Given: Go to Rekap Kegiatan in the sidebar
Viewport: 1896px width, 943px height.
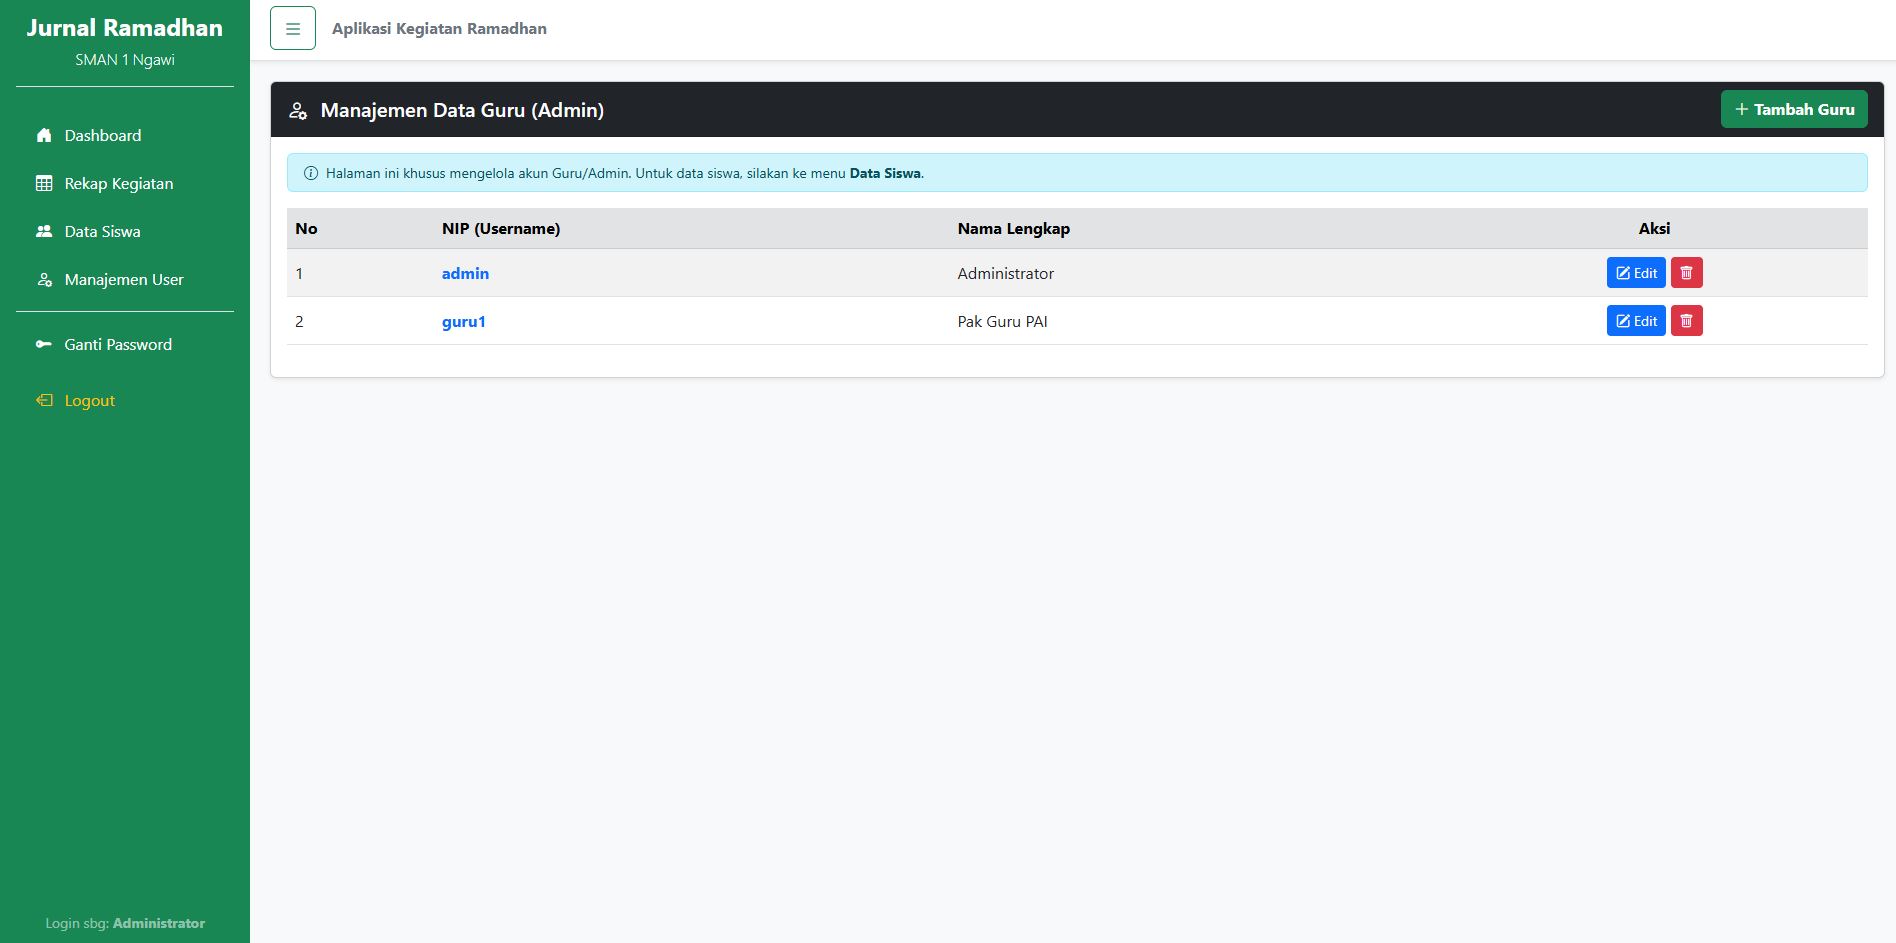Looking at the screenshot, I should (x=119, y=184).
